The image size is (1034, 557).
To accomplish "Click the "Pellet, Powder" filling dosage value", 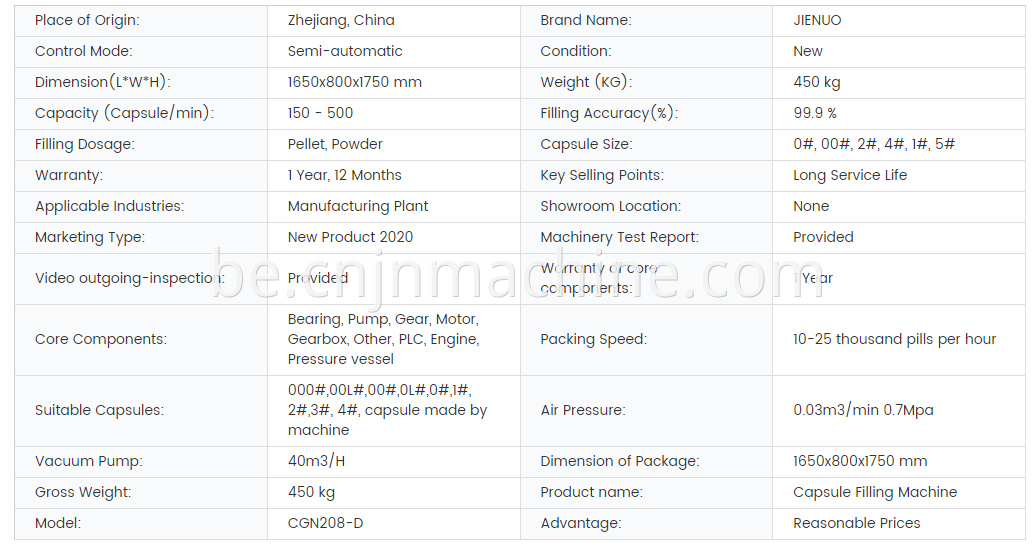I will point(335,144).
